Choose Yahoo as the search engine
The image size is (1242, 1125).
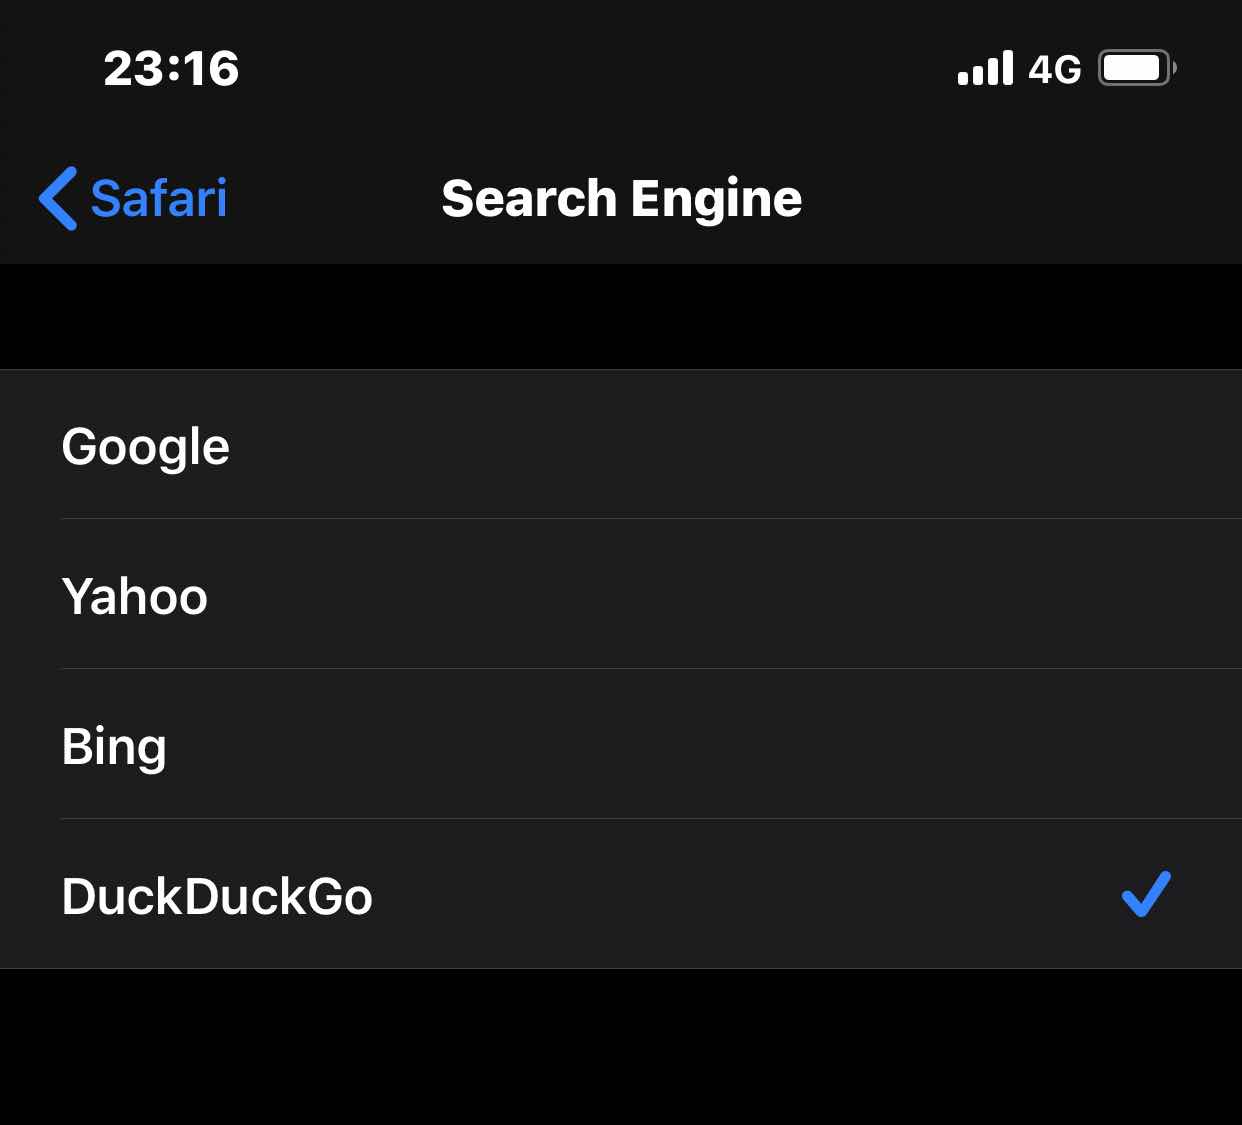point(621,594)
